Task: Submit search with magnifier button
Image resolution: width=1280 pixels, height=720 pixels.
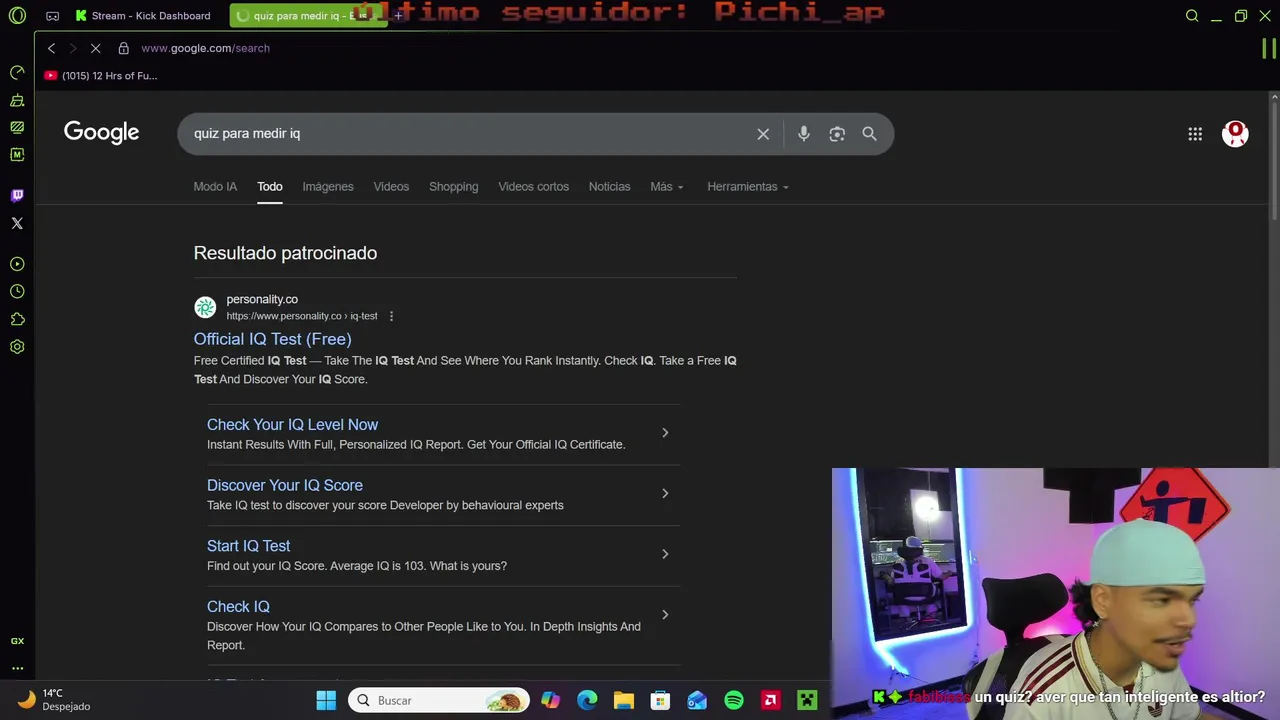Action: 869,134
